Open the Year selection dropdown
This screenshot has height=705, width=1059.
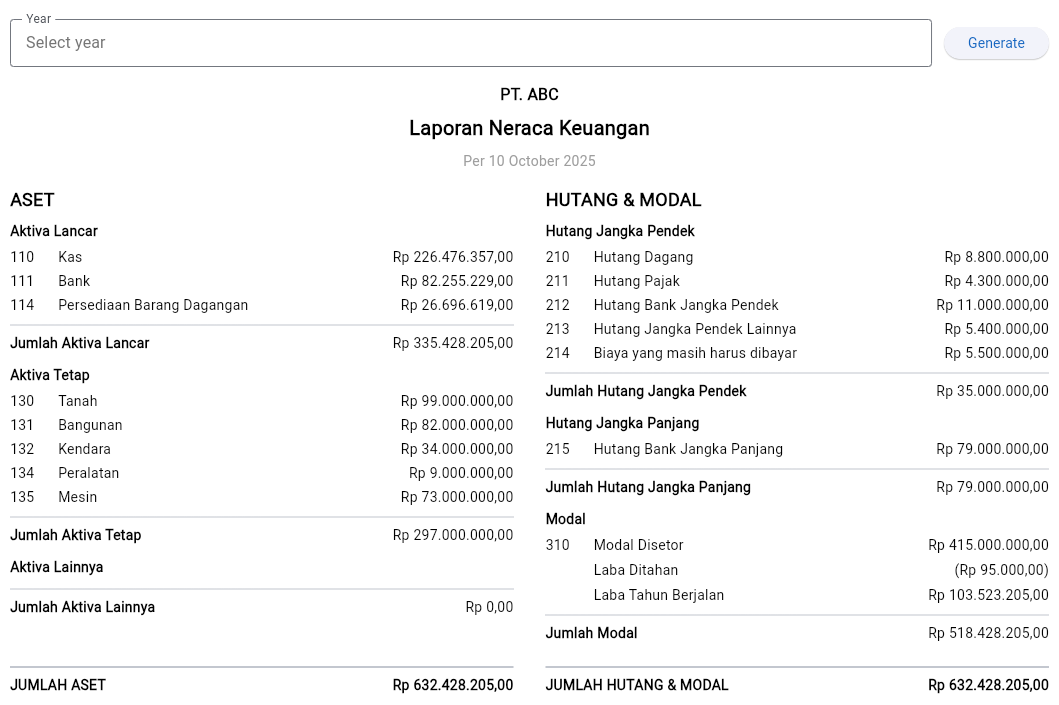tap(471, 43)
